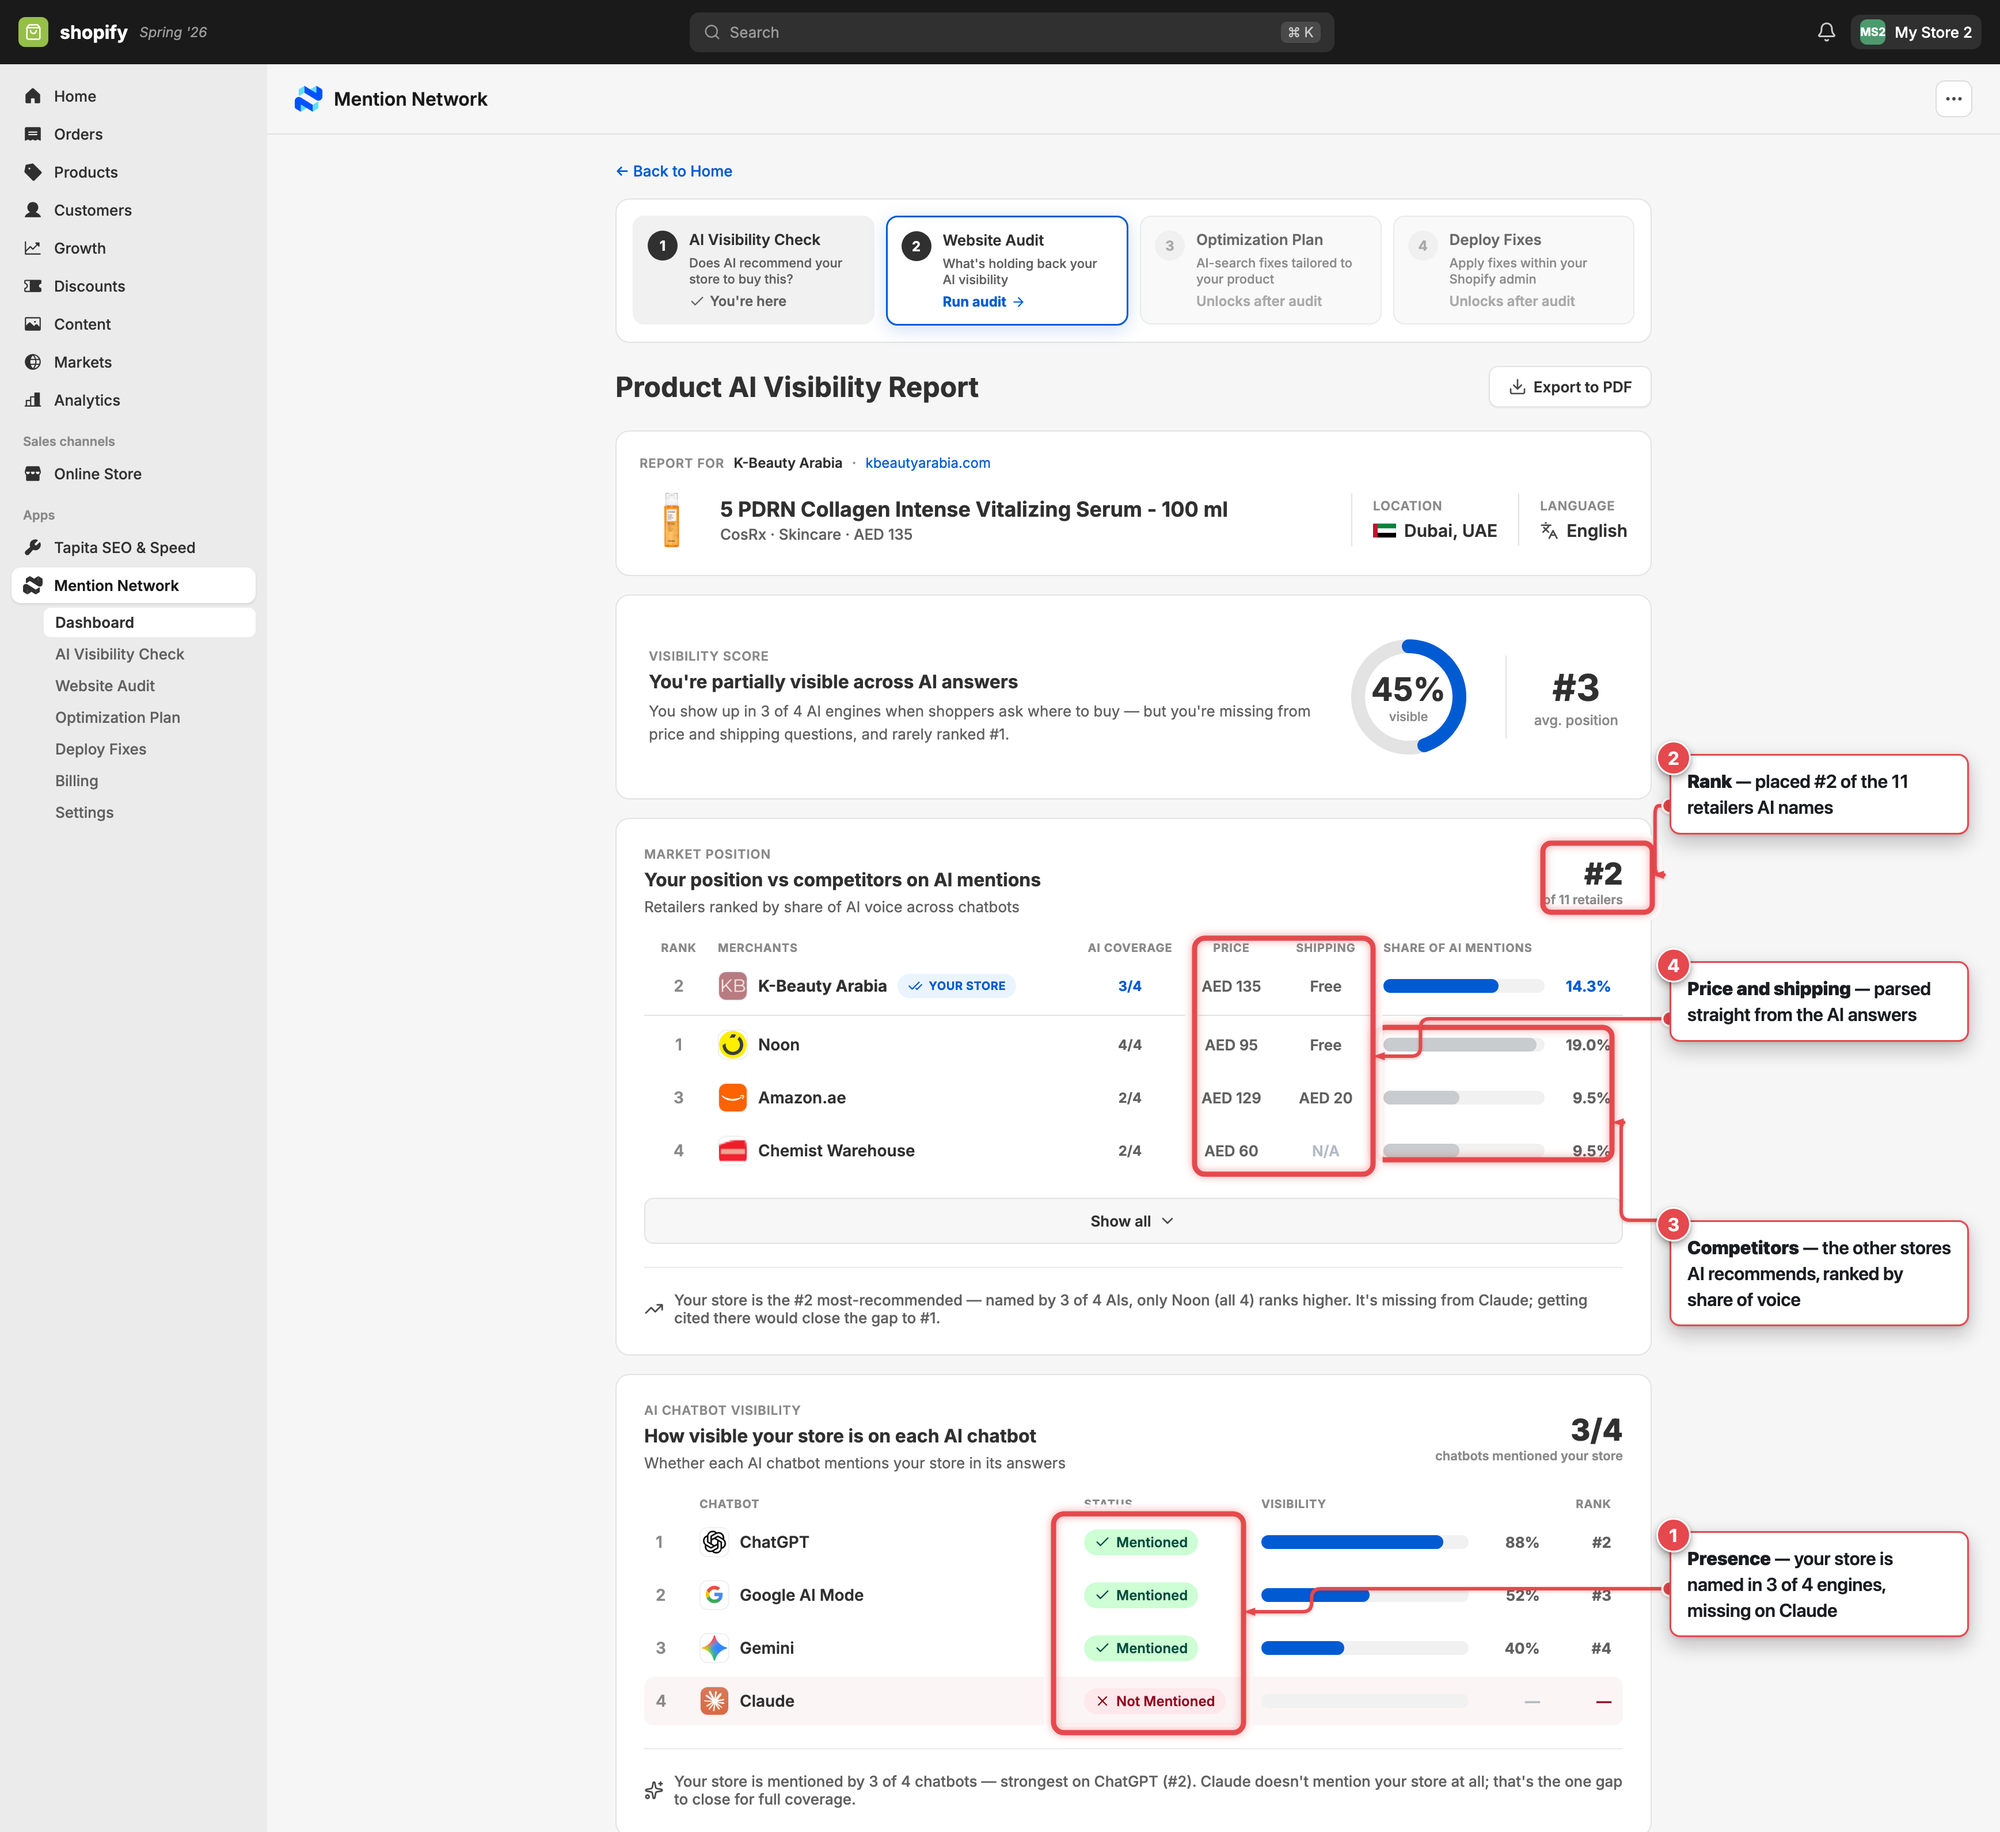Click Amazon.ae's AED 20 shipping cell
Screen dimensions: 2000x1832
point(1325,1098)
